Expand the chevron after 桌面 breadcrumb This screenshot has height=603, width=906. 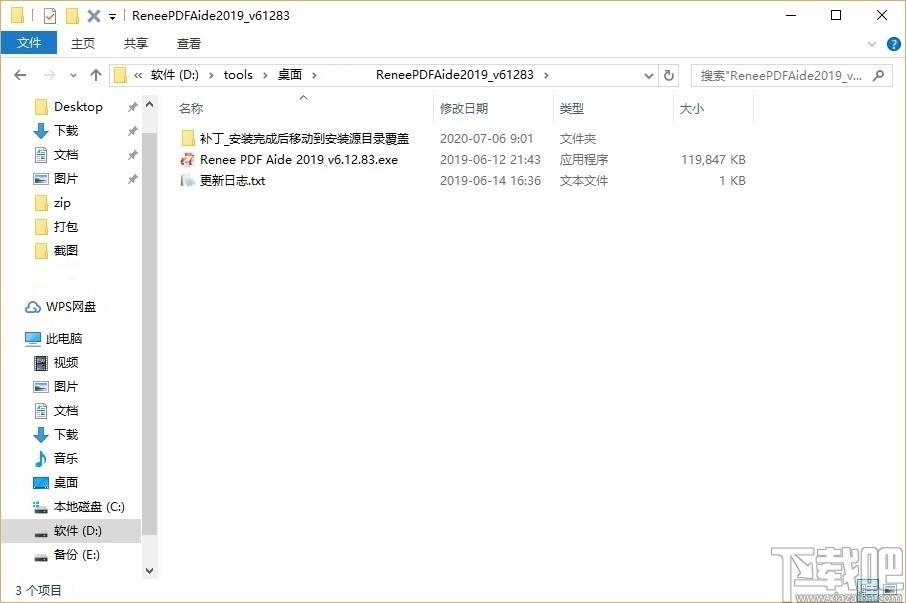(x=314, y=75)
